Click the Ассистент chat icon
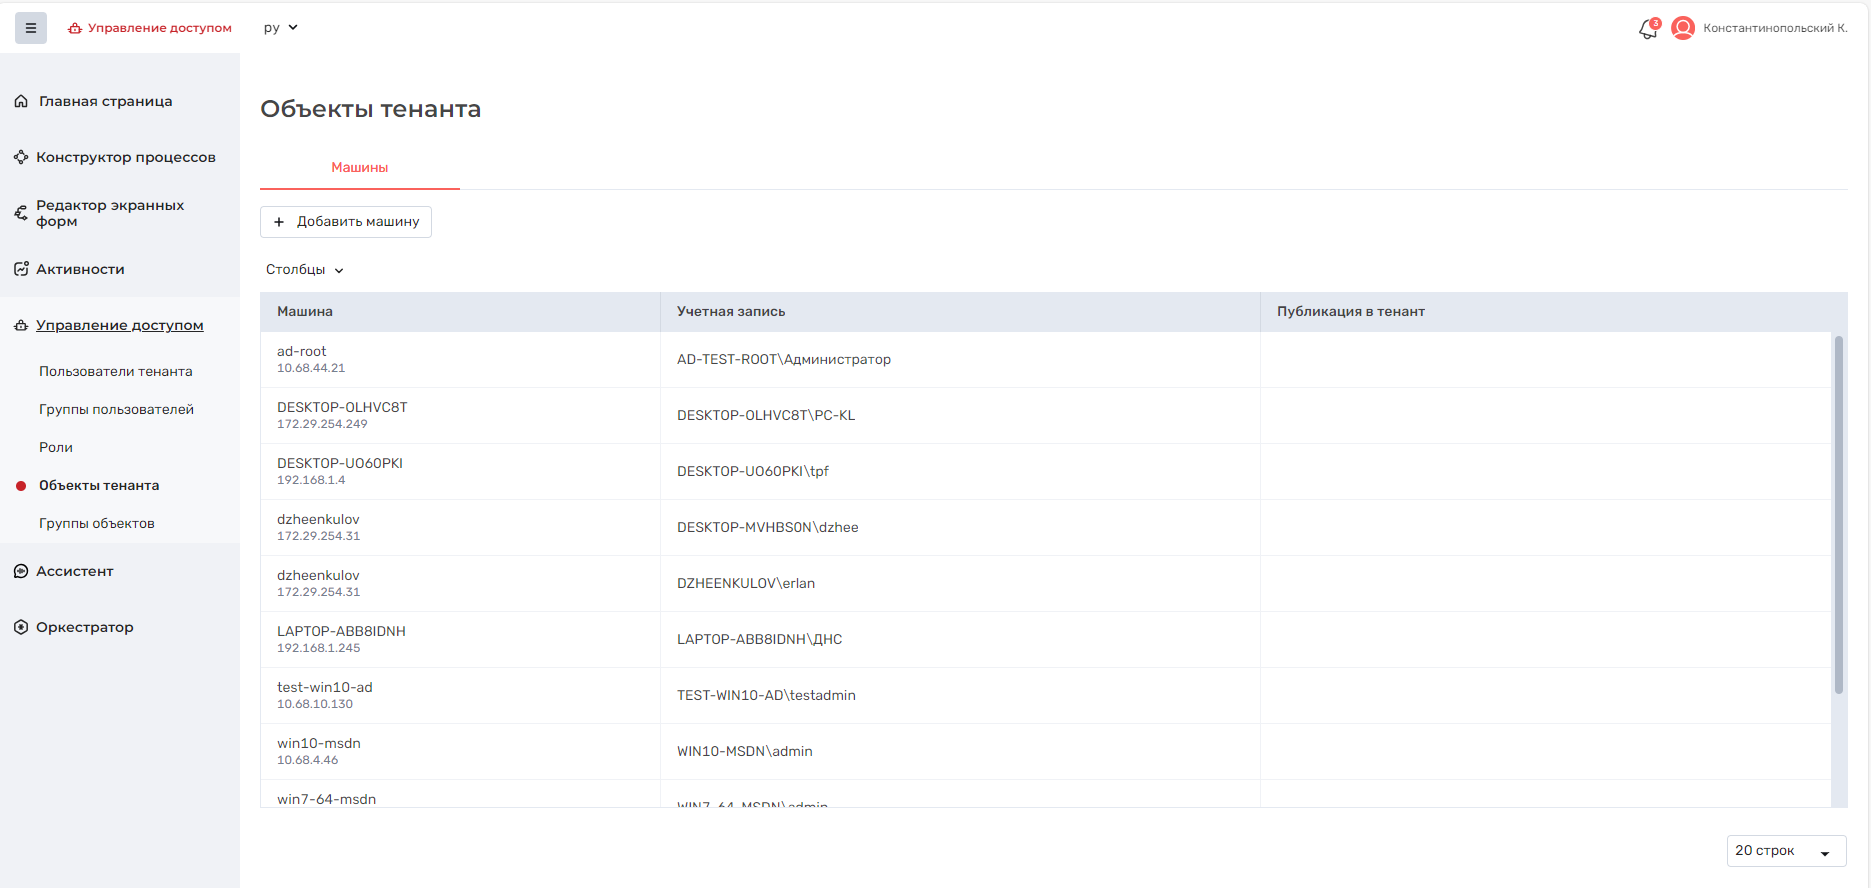The image size is (1871, 888). (x=21, y=571)
